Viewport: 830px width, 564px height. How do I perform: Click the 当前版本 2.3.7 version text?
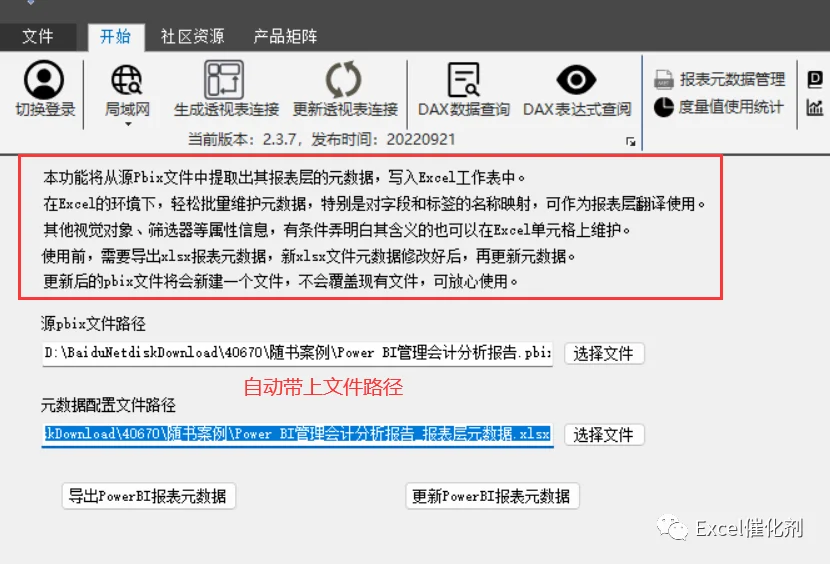pyautogui.click(x=321, y=139)
